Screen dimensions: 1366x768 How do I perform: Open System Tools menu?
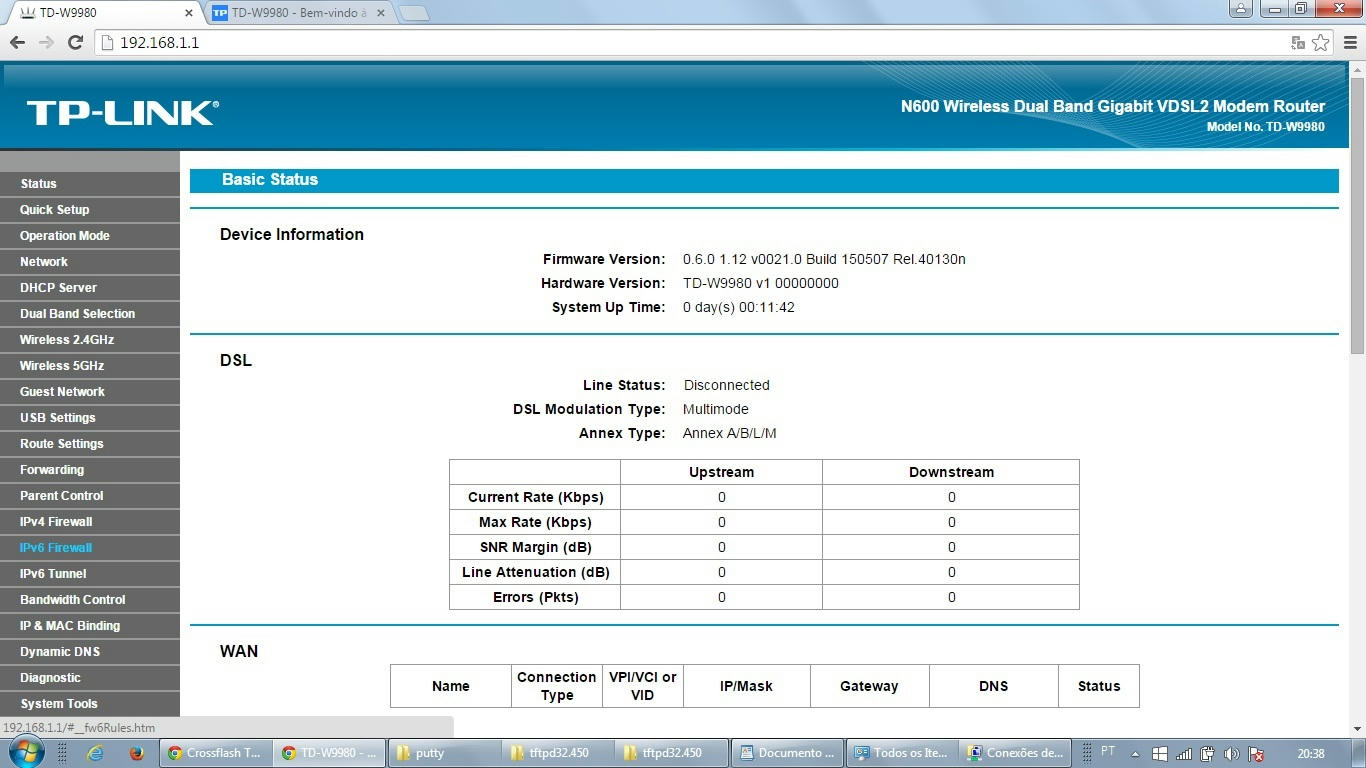[x=90, y=703]
